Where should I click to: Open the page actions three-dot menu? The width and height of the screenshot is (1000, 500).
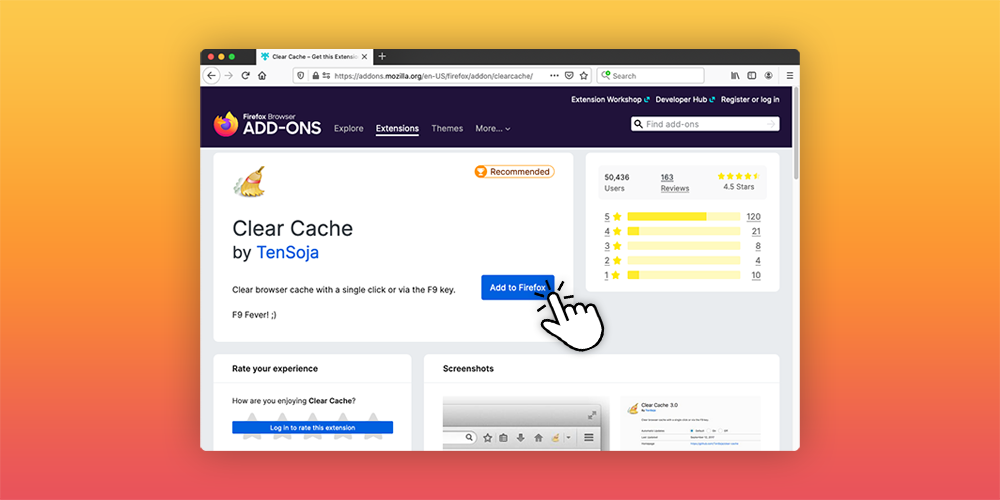[554, 75]
